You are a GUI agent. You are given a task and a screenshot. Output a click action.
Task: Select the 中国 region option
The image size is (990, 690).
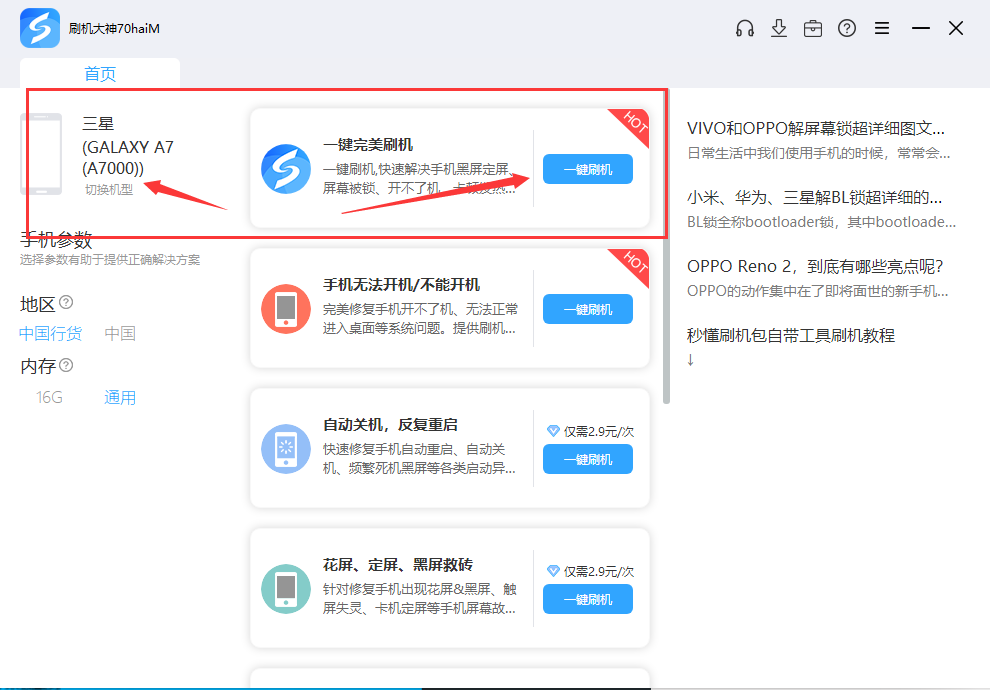pos(120,334)
